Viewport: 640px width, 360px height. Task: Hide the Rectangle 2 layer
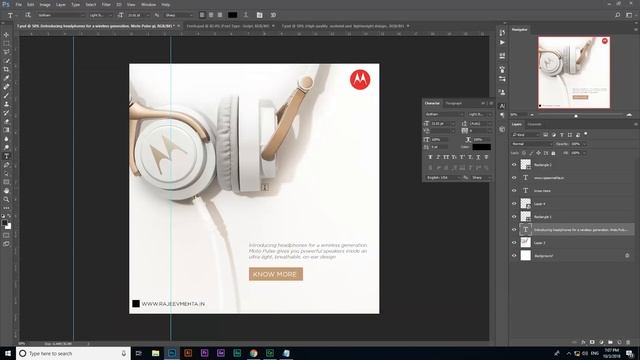pos(514,164)
